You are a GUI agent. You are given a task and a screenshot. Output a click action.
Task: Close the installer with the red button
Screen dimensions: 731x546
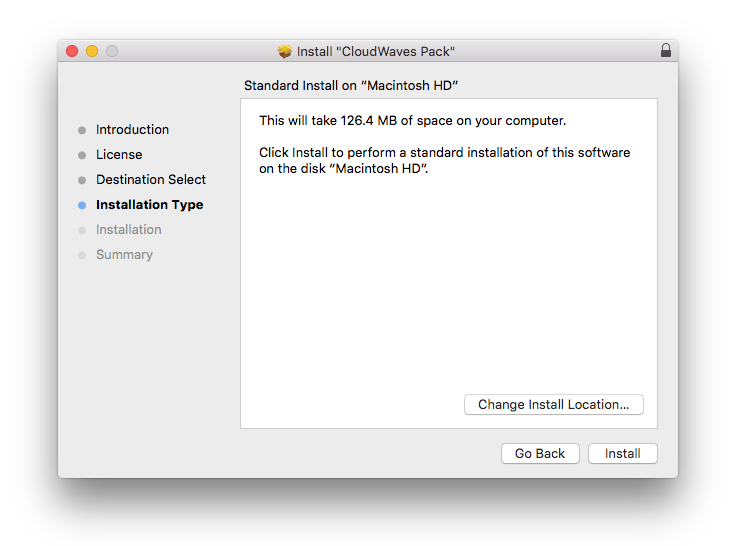click(x=72, y=51)
